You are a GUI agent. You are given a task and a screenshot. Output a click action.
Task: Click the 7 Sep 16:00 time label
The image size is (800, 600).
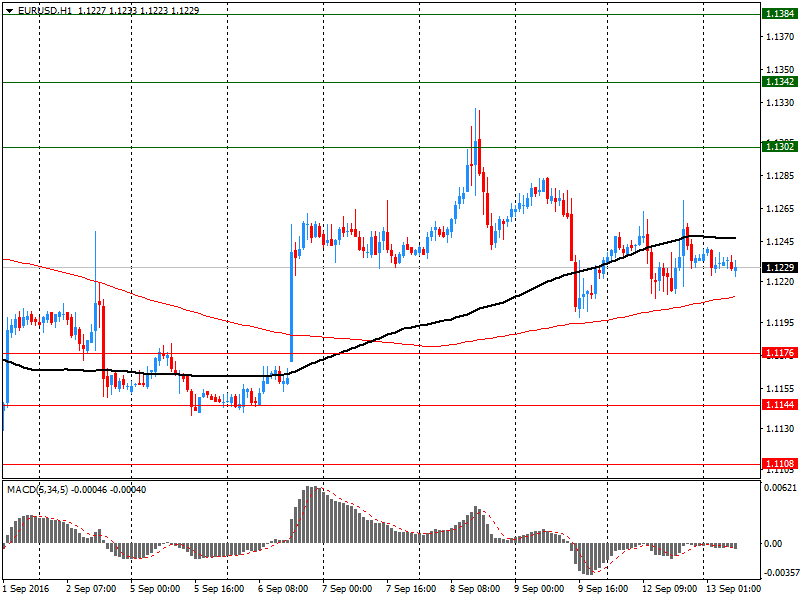point(411,589)
